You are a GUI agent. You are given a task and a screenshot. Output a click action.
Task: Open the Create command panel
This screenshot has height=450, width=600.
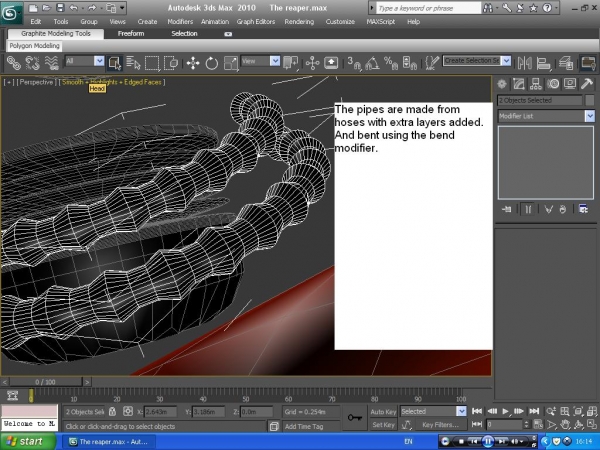click(x=502, y=84)
